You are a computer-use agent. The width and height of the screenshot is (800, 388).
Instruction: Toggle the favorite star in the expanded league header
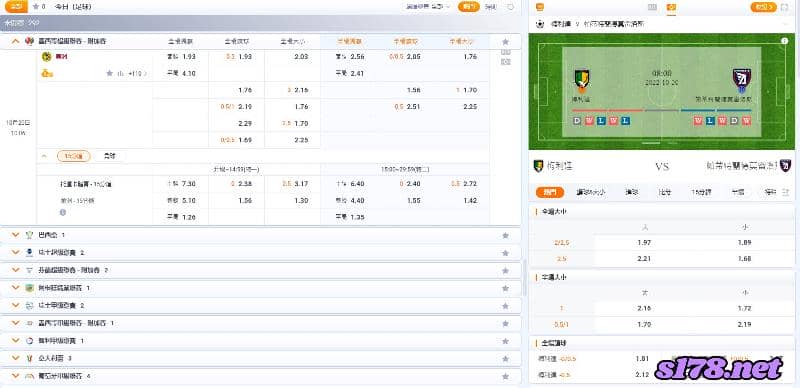pos(505,41)
